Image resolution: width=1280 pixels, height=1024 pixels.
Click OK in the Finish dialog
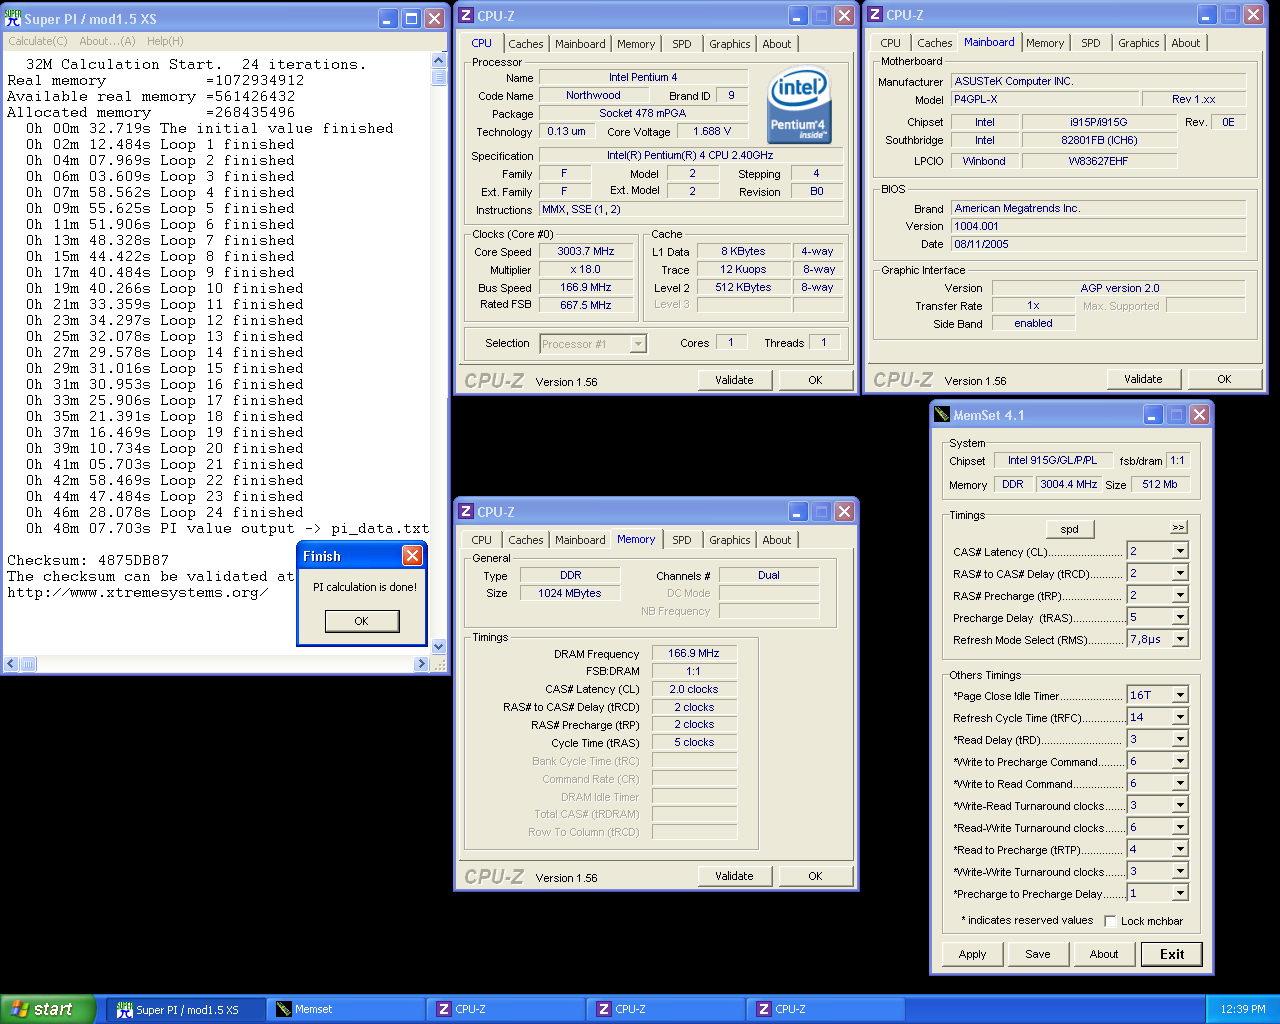[x=361, y=621]
